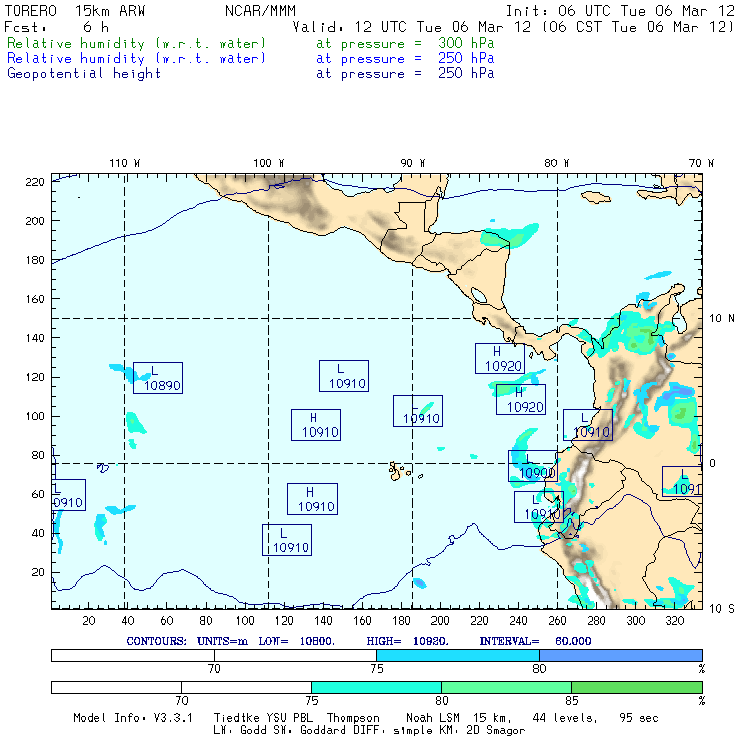Click the "44 levels," model info text
Screen dimensions: 740x740
[x=564, y=718]
